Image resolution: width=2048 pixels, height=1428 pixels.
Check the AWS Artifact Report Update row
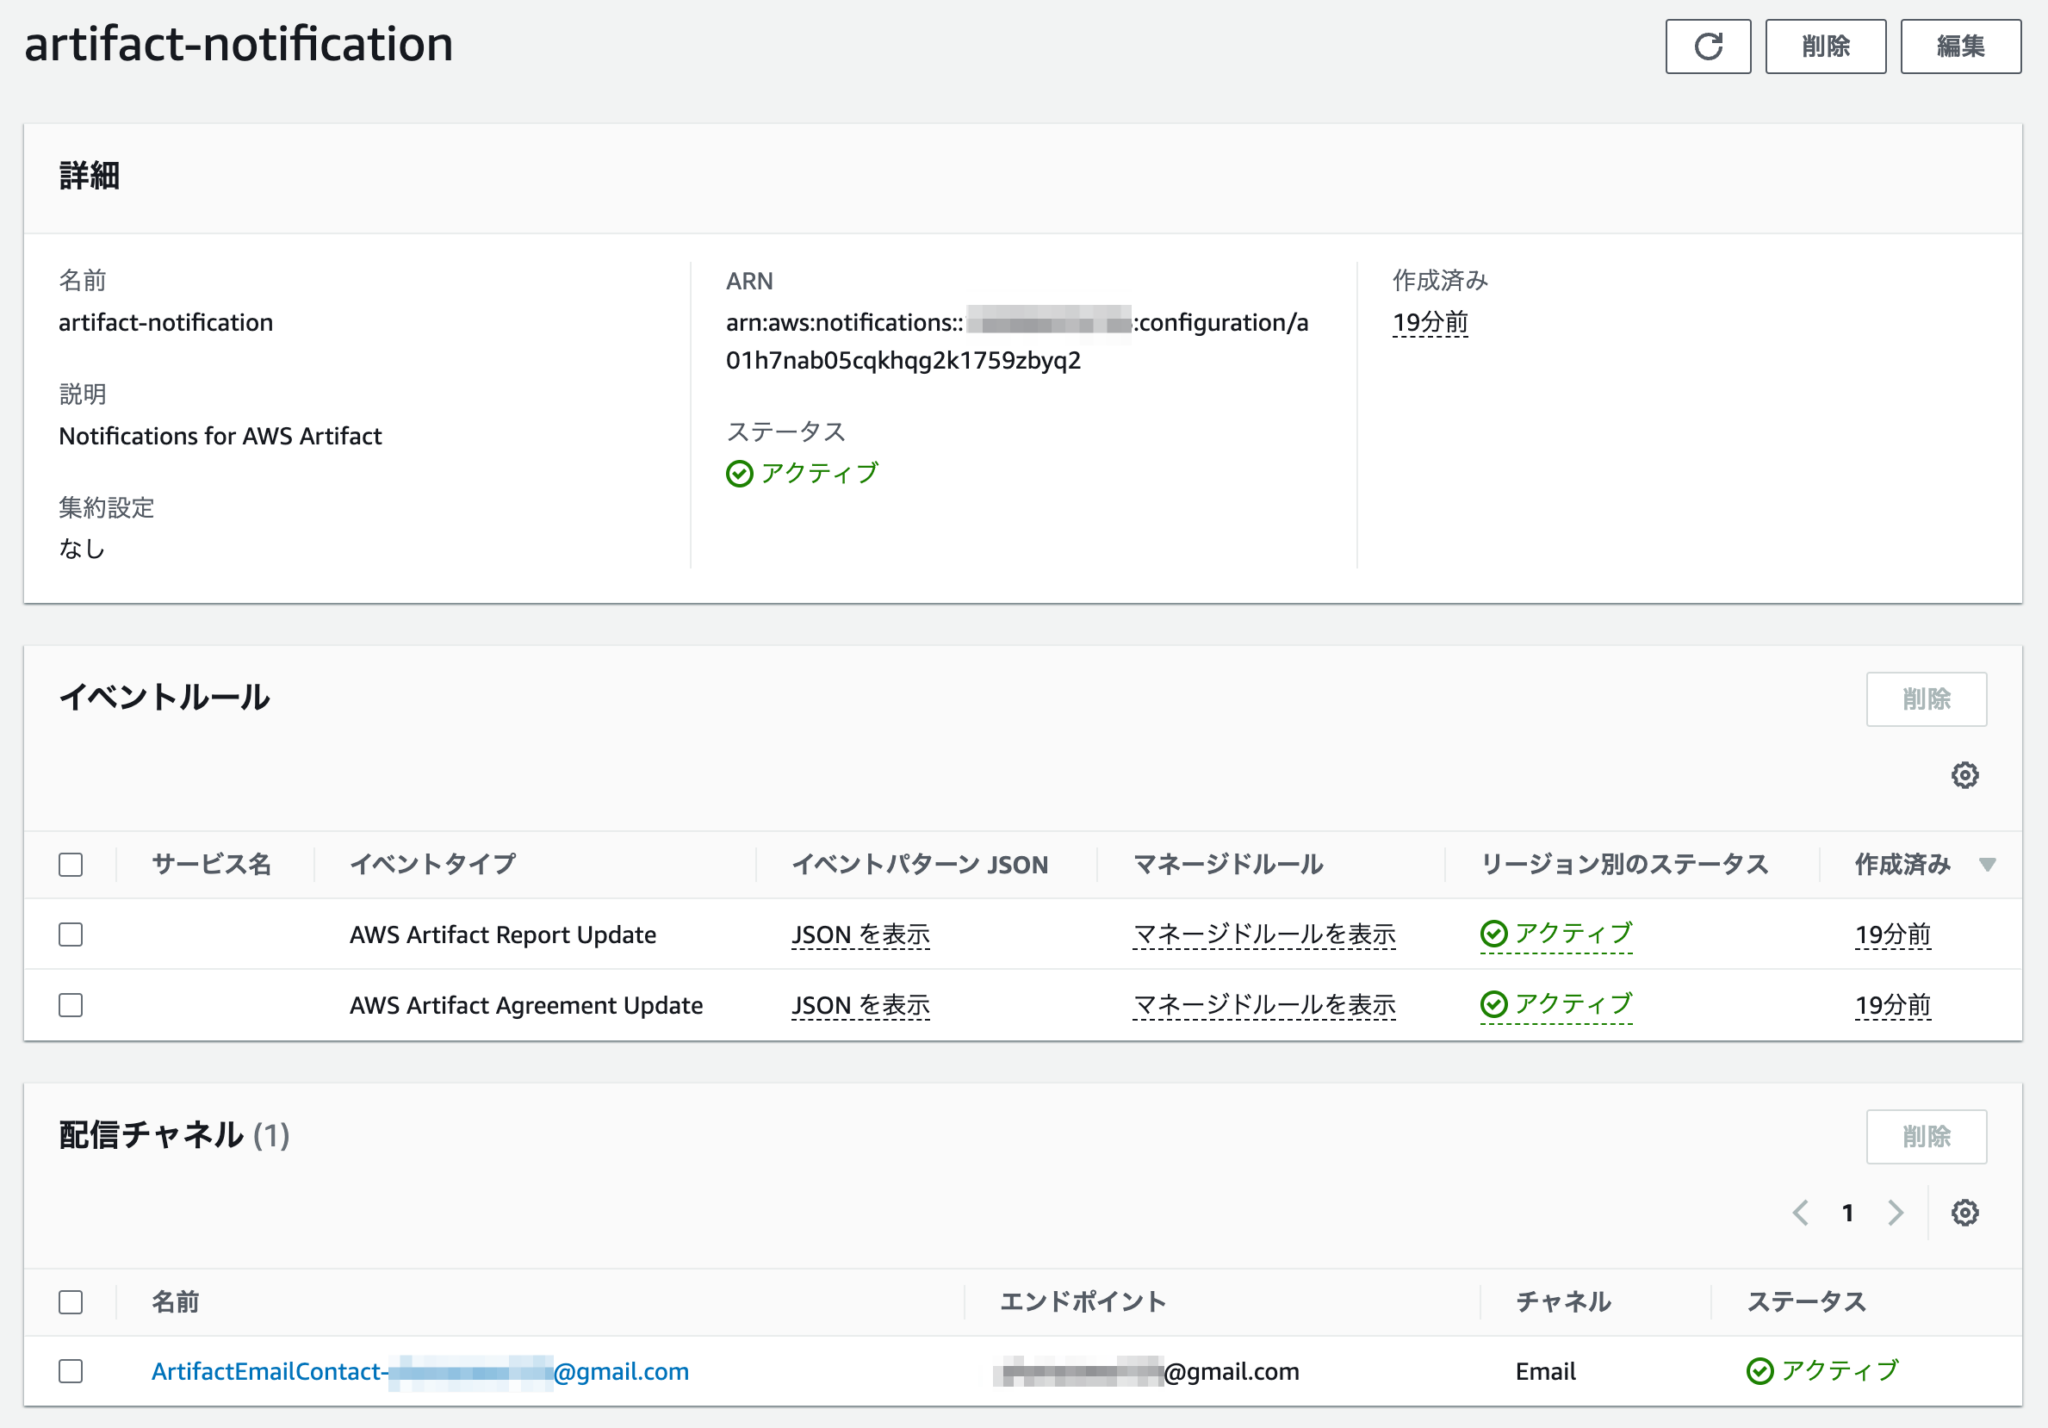(70, 934)
